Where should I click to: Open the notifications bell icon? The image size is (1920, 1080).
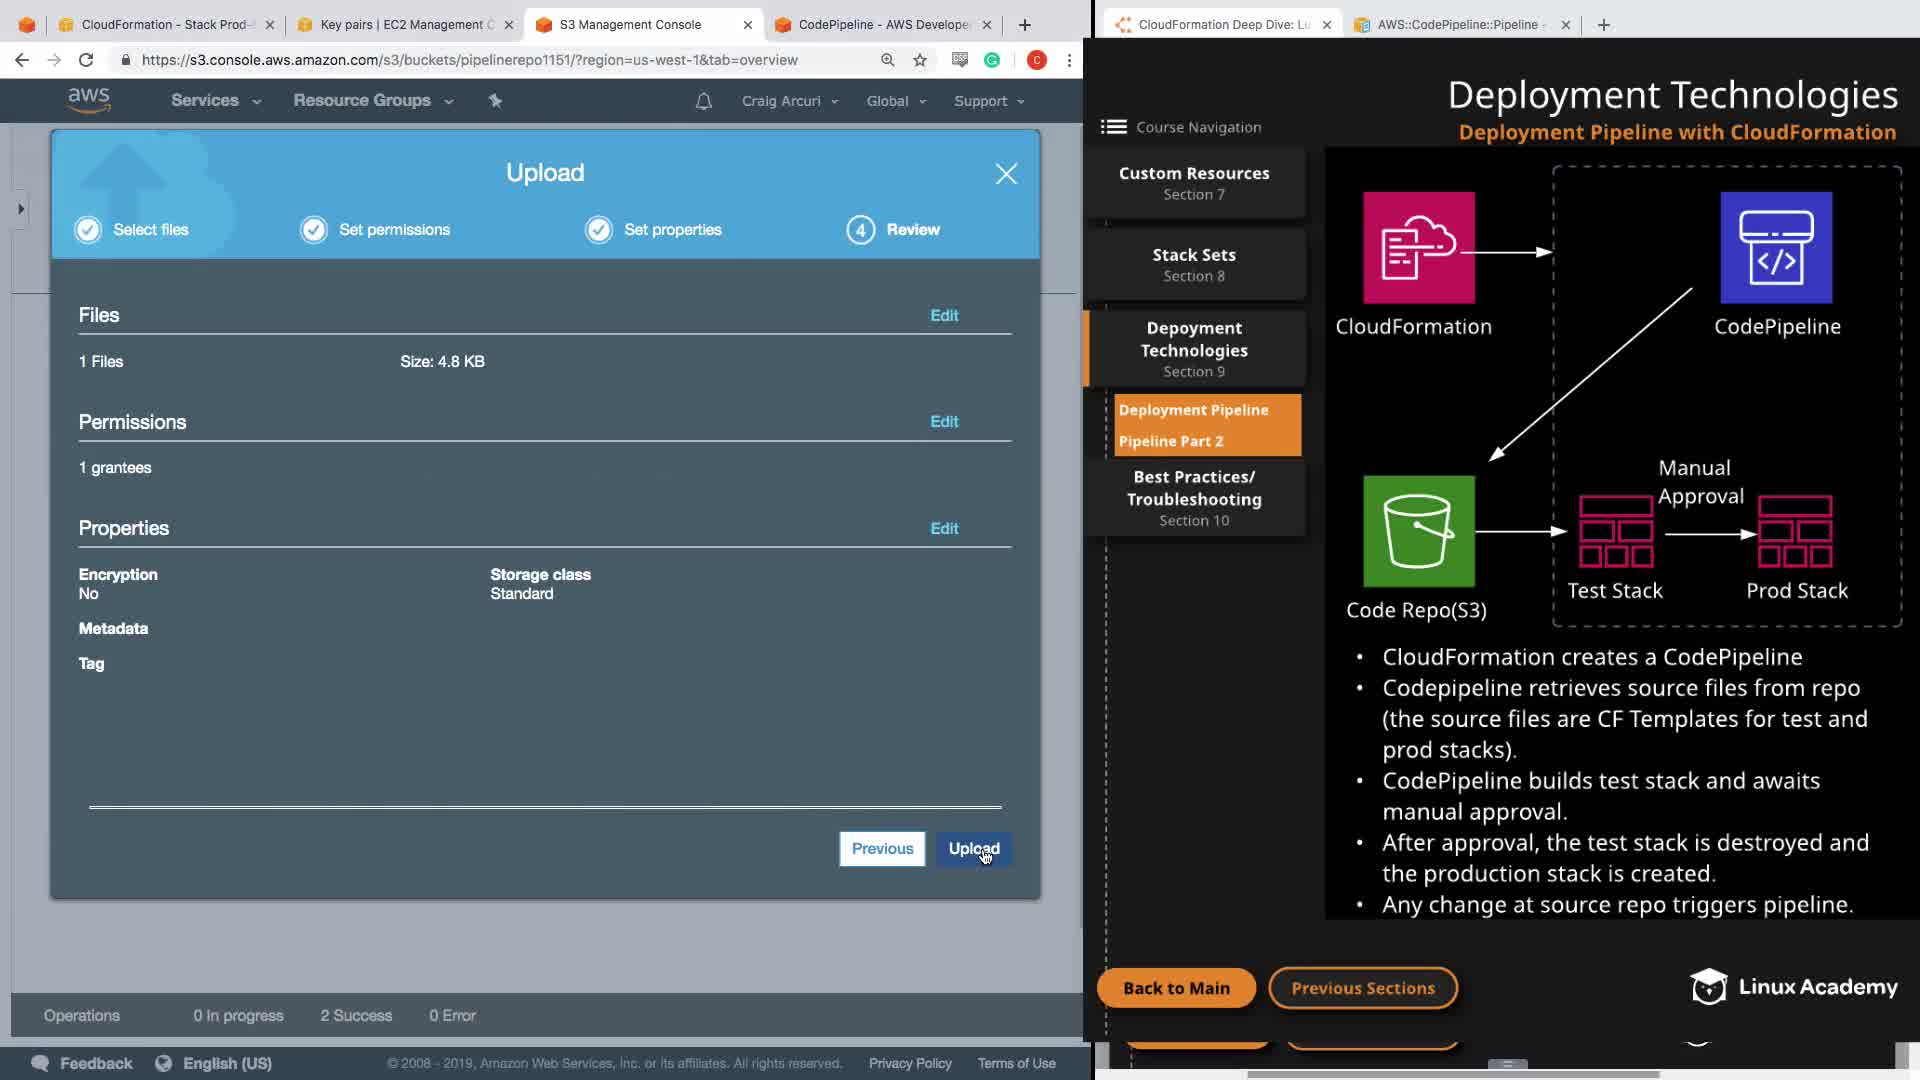click(704, 101)
